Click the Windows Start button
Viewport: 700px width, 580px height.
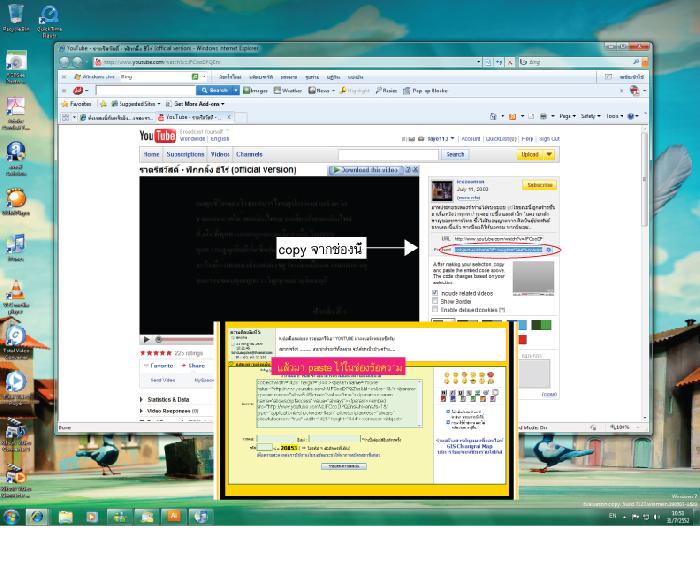click(12, 516)
